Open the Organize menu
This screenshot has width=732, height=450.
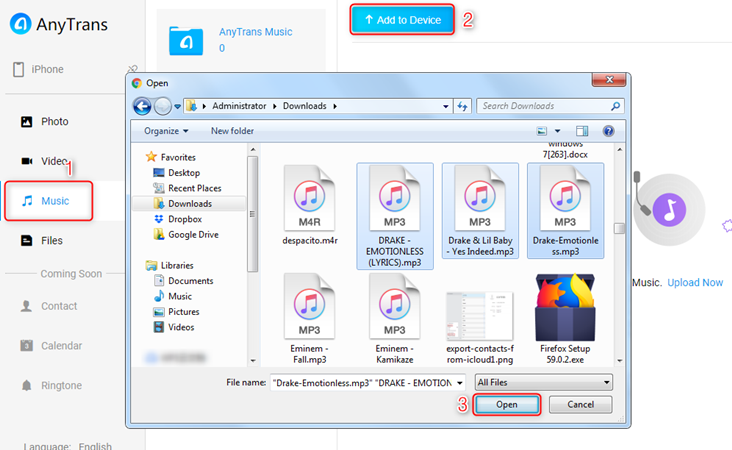pos(166,131)
